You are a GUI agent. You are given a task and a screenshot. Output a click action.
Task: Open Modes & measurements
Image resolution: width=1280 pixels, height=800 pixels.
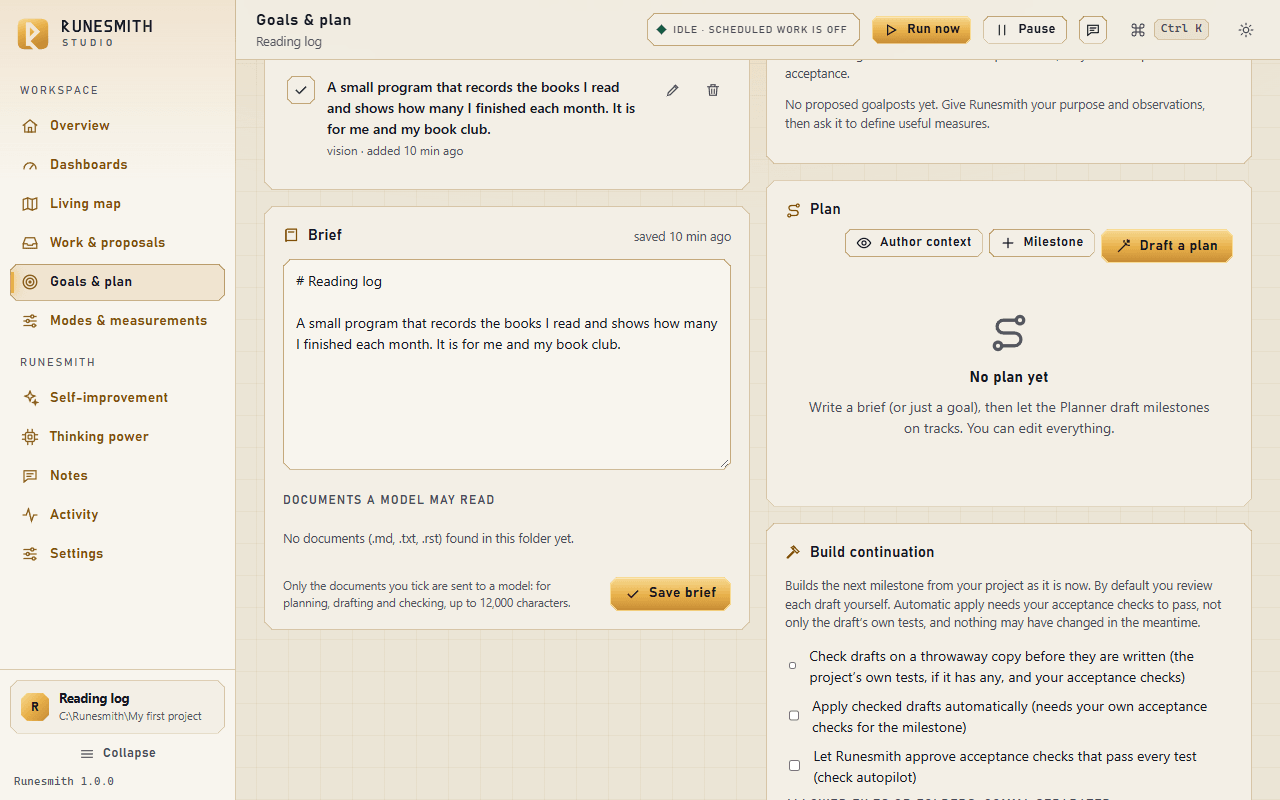click(117, 320)
